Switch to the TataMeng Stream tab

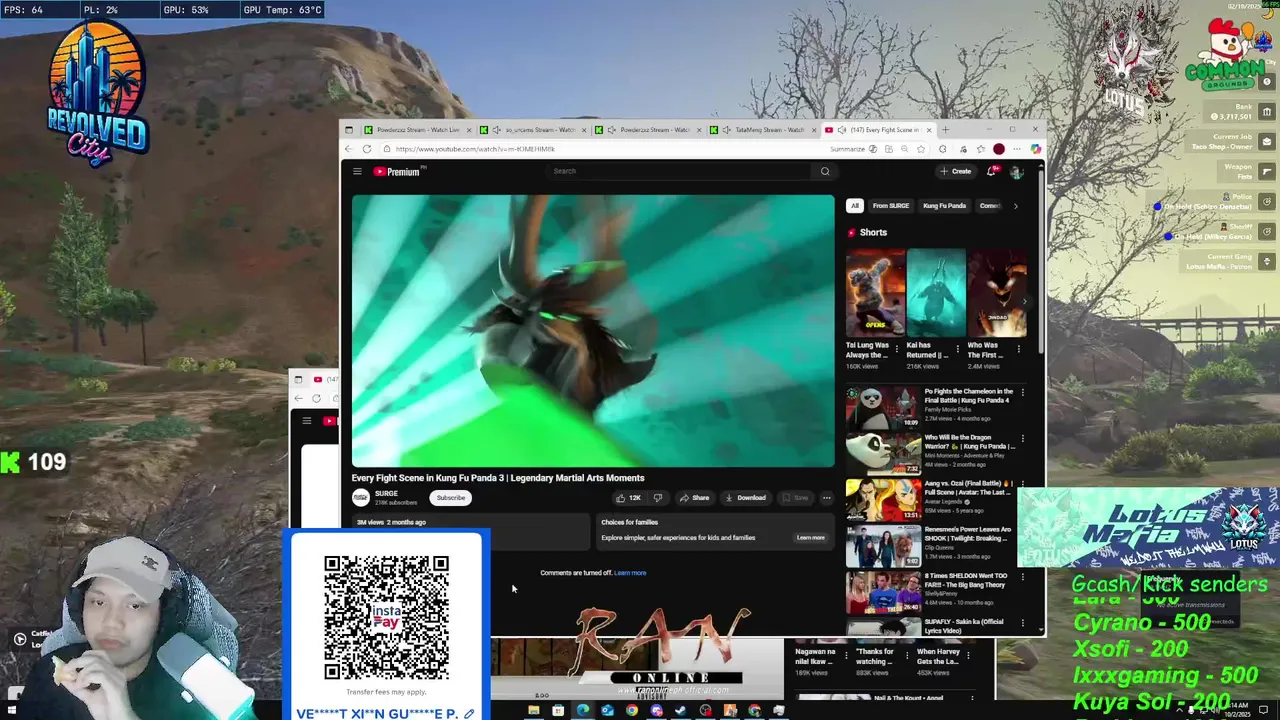(764, 130)
